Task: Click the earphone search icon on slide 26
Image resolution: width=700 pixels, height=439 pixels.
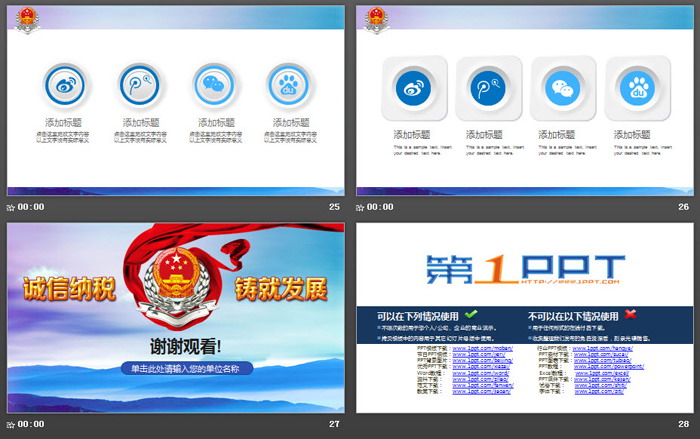Action: coord(487,88)
